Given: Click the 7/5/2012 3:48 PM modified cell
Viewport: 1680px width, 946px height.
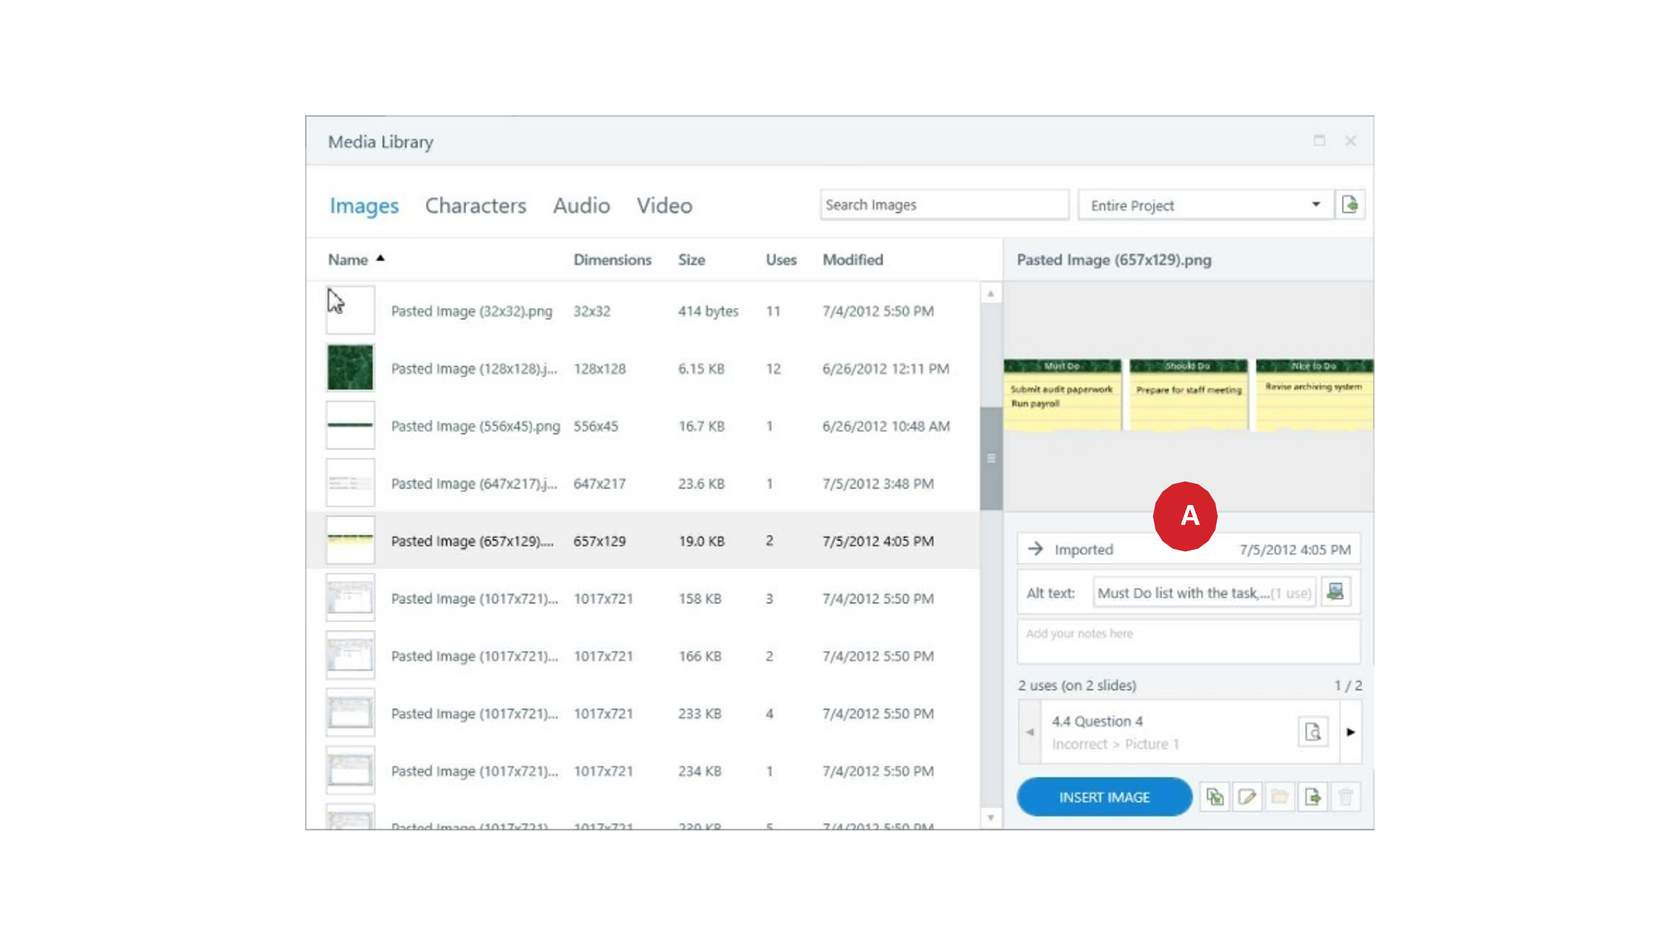Looking at the screenshot, I should coord(878,484).
